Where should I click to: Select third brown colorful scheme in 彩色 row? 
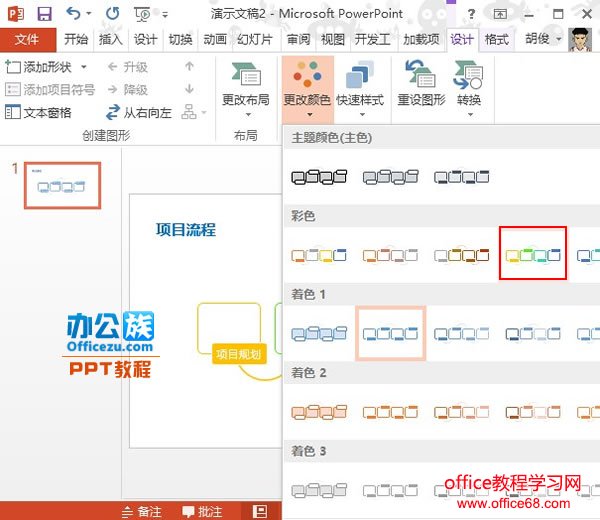(461, 255)
